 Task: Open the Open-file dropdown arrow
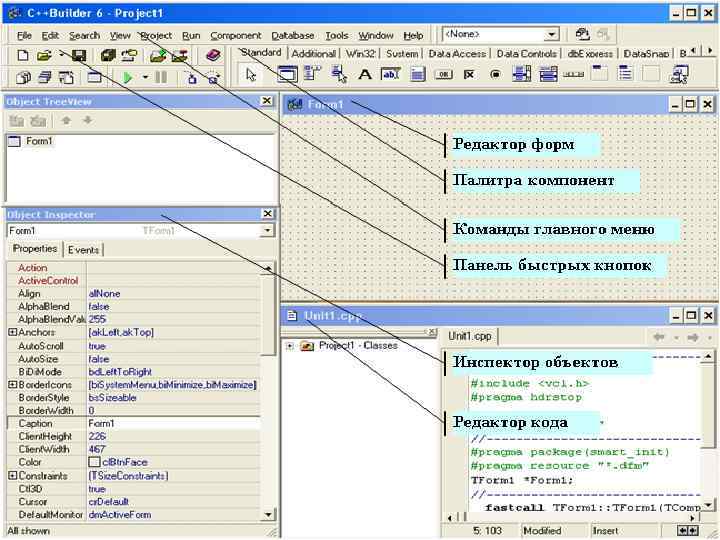click(x=62, y=55)
